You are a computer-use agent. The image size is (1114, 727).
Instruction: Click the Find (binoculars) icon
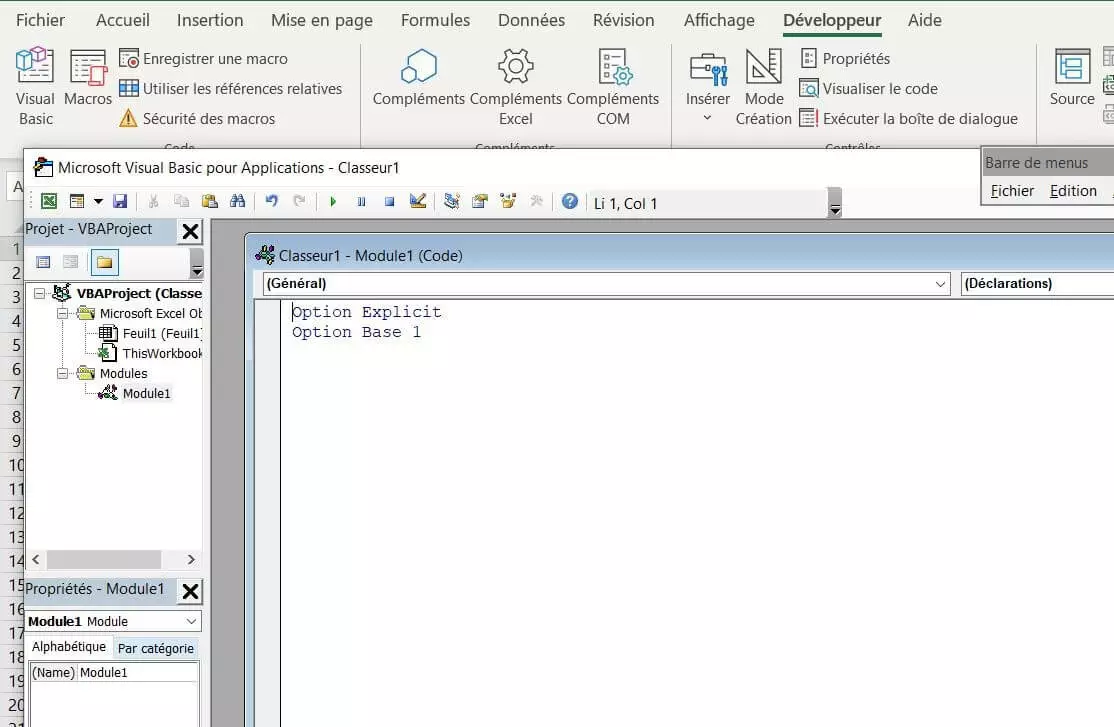click(240, 201)
